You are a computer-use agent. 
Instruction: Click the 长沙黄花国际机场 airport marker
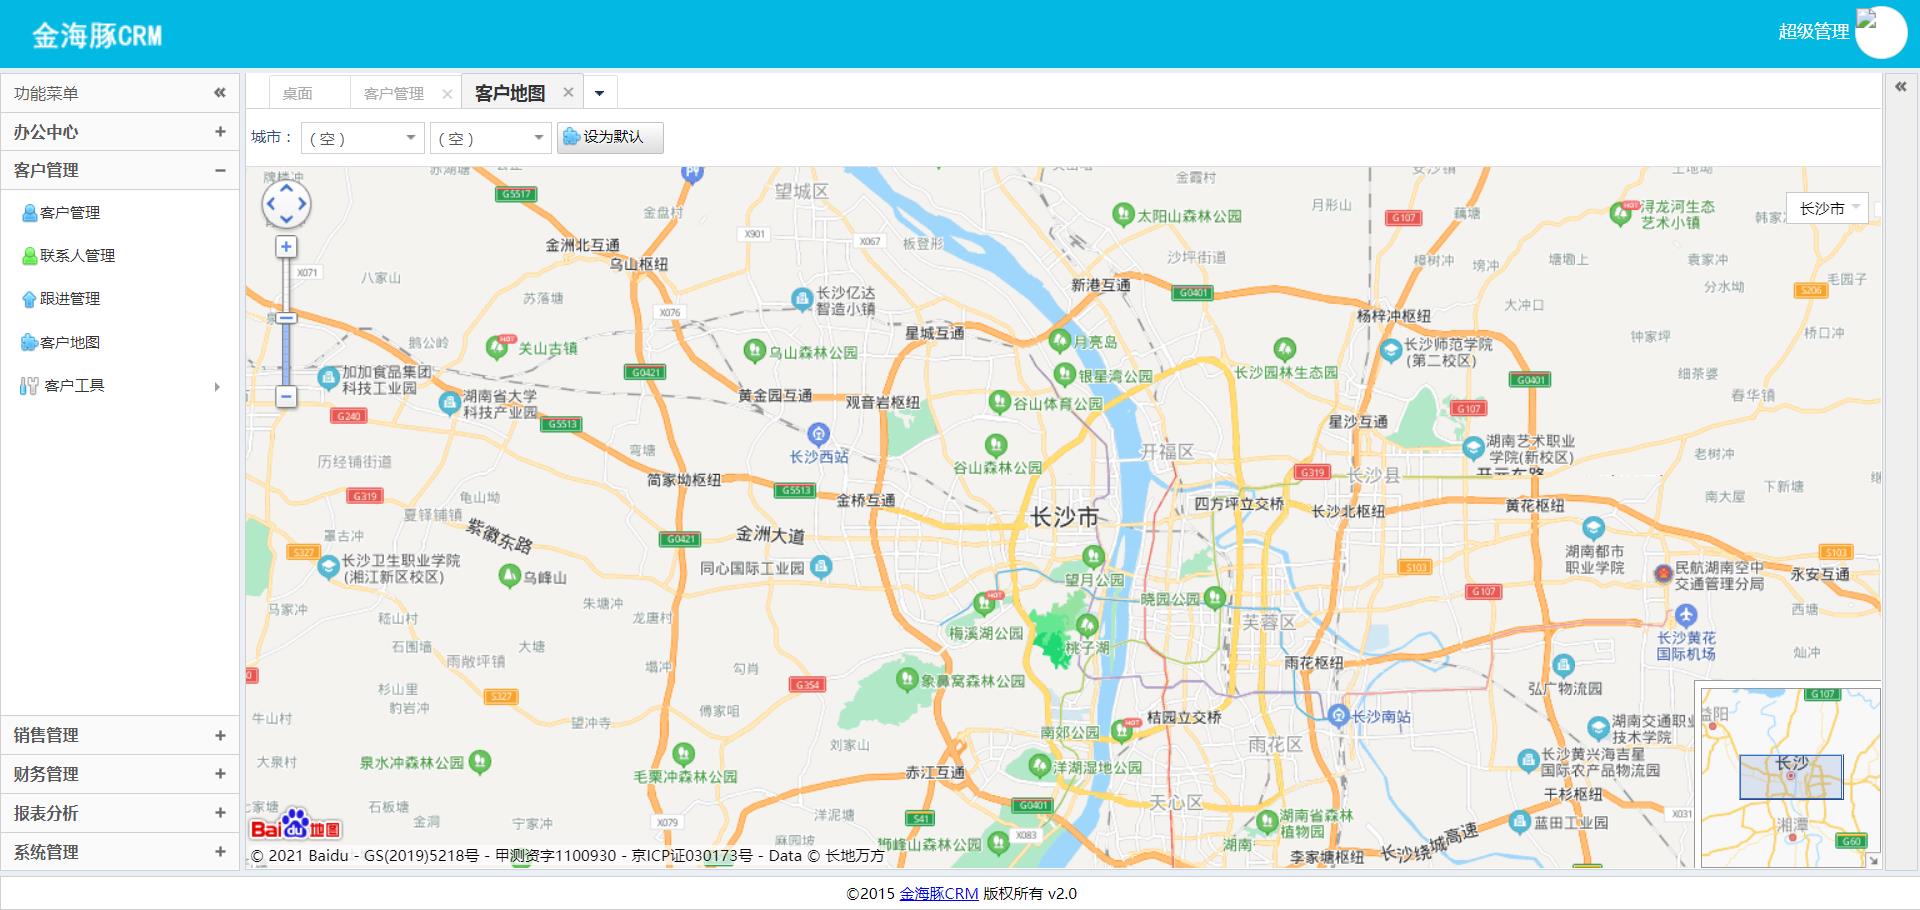coord(1686,615)
